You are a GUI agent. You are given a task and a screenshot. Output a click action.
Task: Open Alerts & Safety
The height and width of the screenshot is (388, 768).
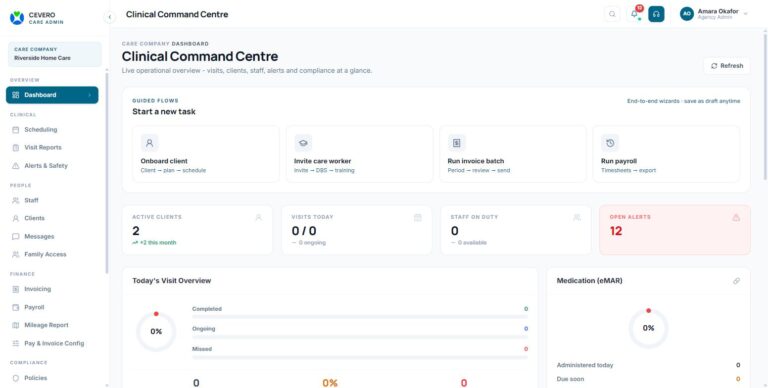pyautogui.click(x=52, y=166)
